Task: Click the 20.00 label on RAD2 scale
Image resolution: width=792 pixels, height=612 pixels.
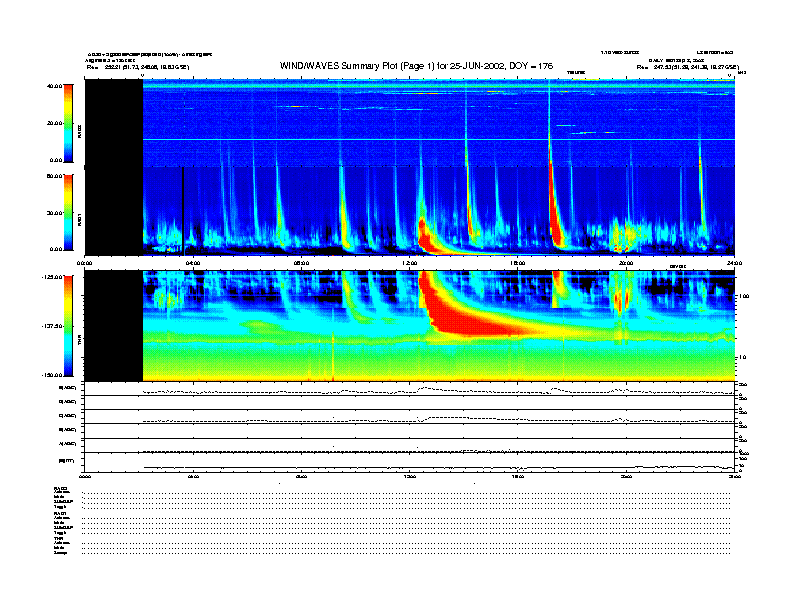Action: click(x=54, y=123)
